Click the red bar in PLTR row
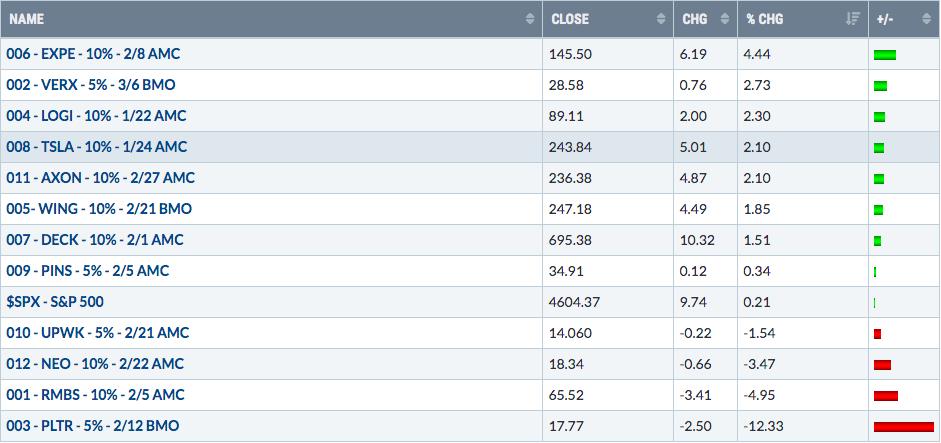 pos(904,427)
